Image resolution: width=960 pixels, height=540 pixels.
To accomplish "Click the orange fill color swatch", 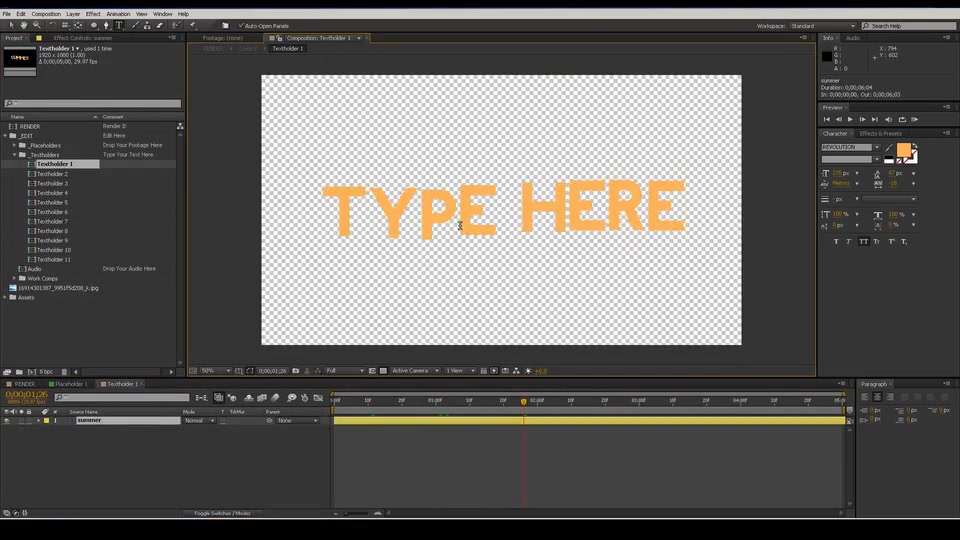I will pos(903,149).
